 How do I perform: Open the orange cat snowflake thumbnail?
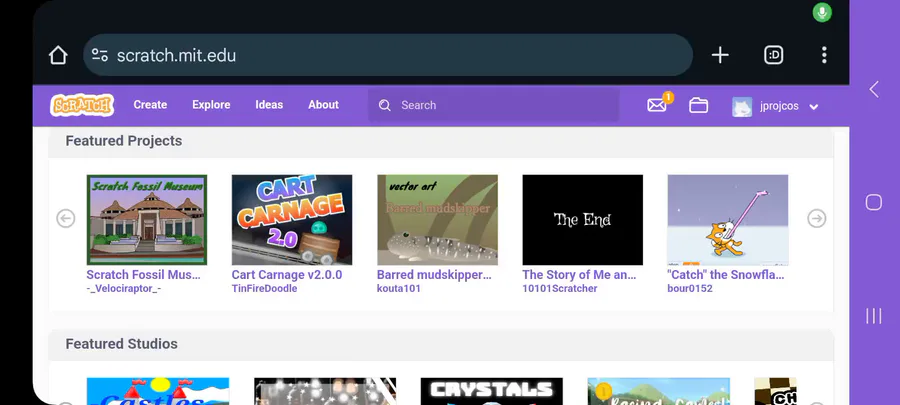tap(728, 220)
